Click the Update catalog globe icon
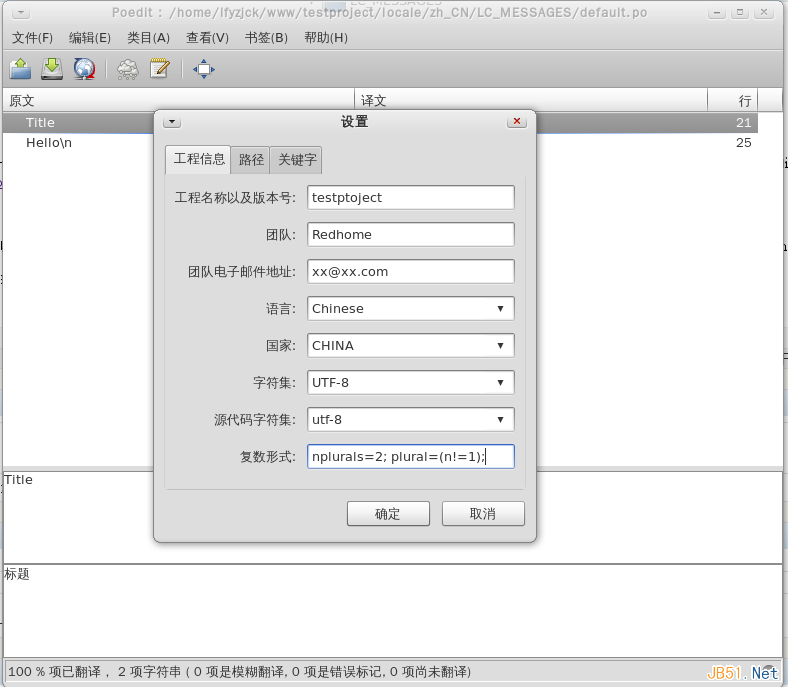 84,69
